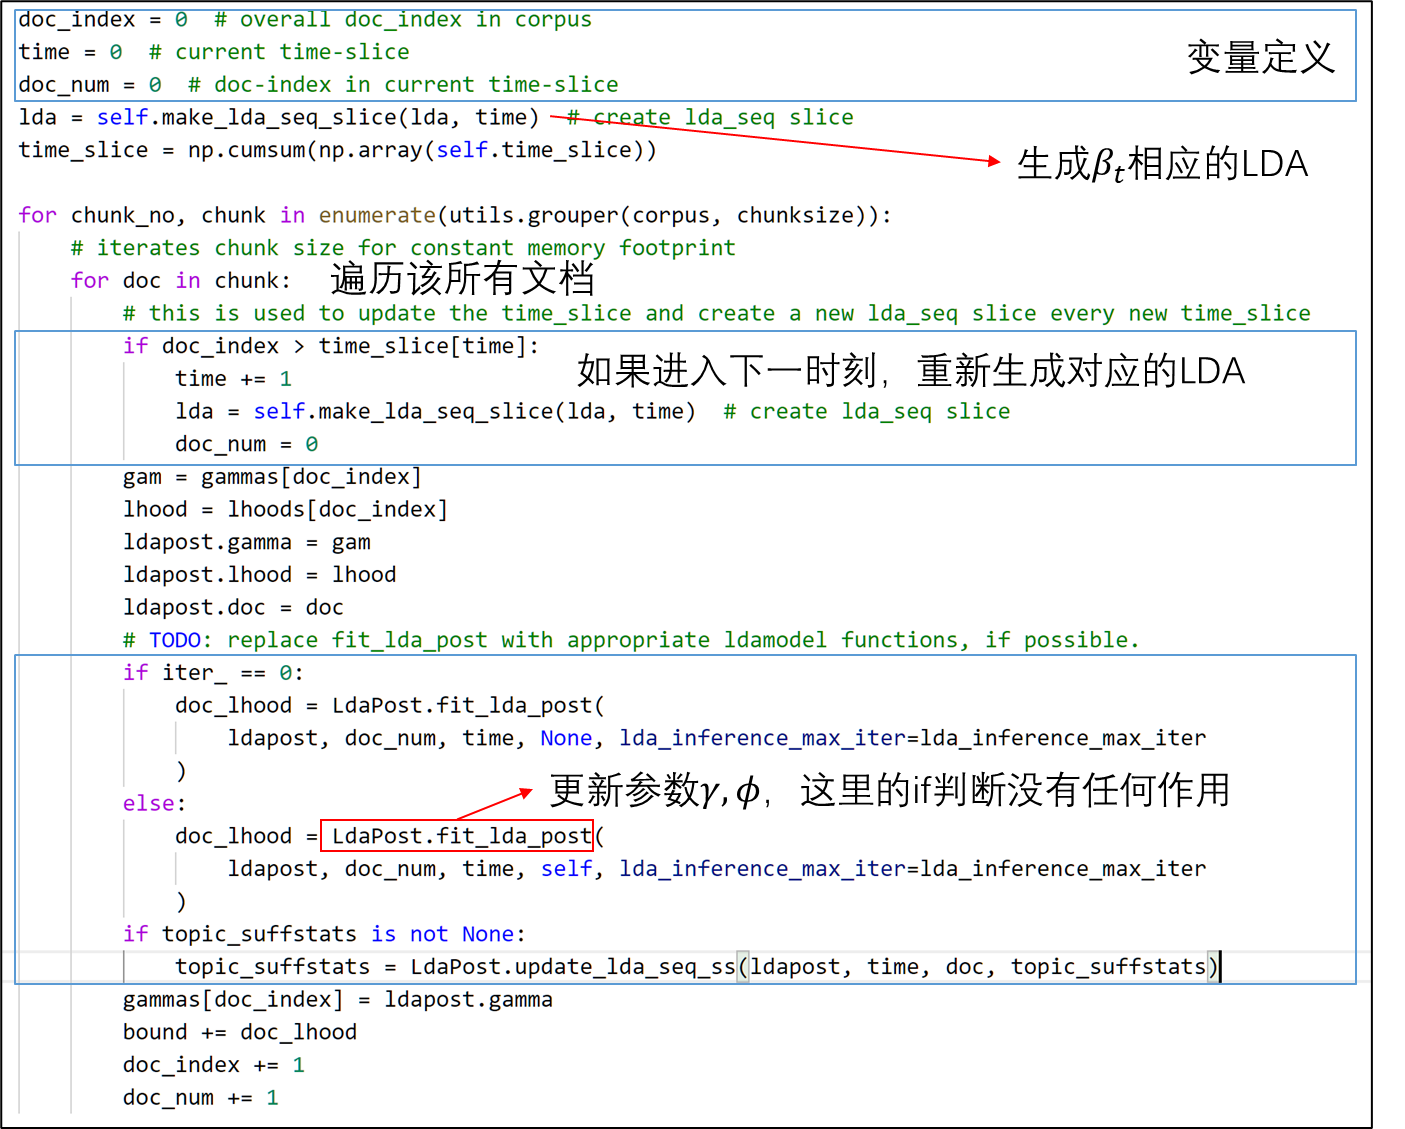Image resolution: width=1405 pixels, height=1129 pixels.
Task: Select the keyword None in fit_lda_post call
Action: click(565, 737)
